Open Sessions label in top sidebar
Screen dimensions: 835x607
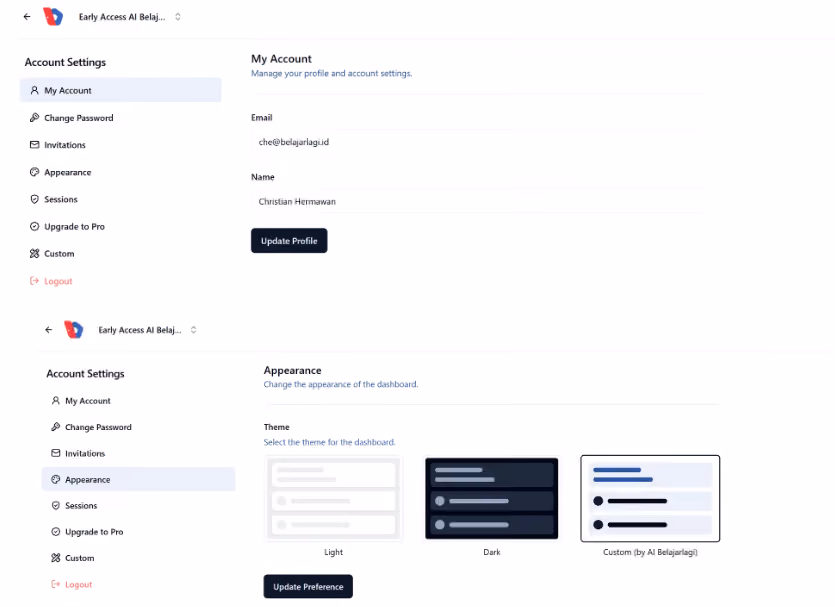pyautogui.click(x=61, y=199)
